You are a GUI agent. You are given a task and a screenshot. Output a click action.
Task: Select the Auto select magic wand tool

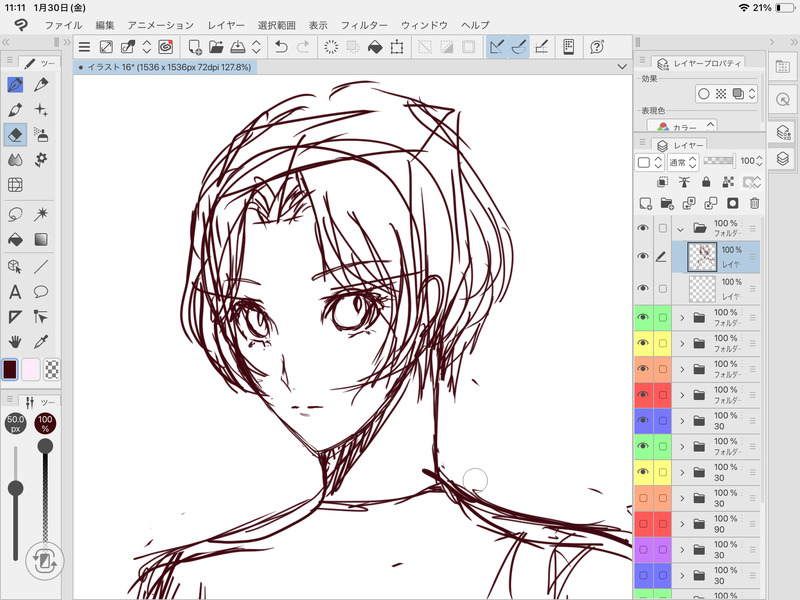41,214
